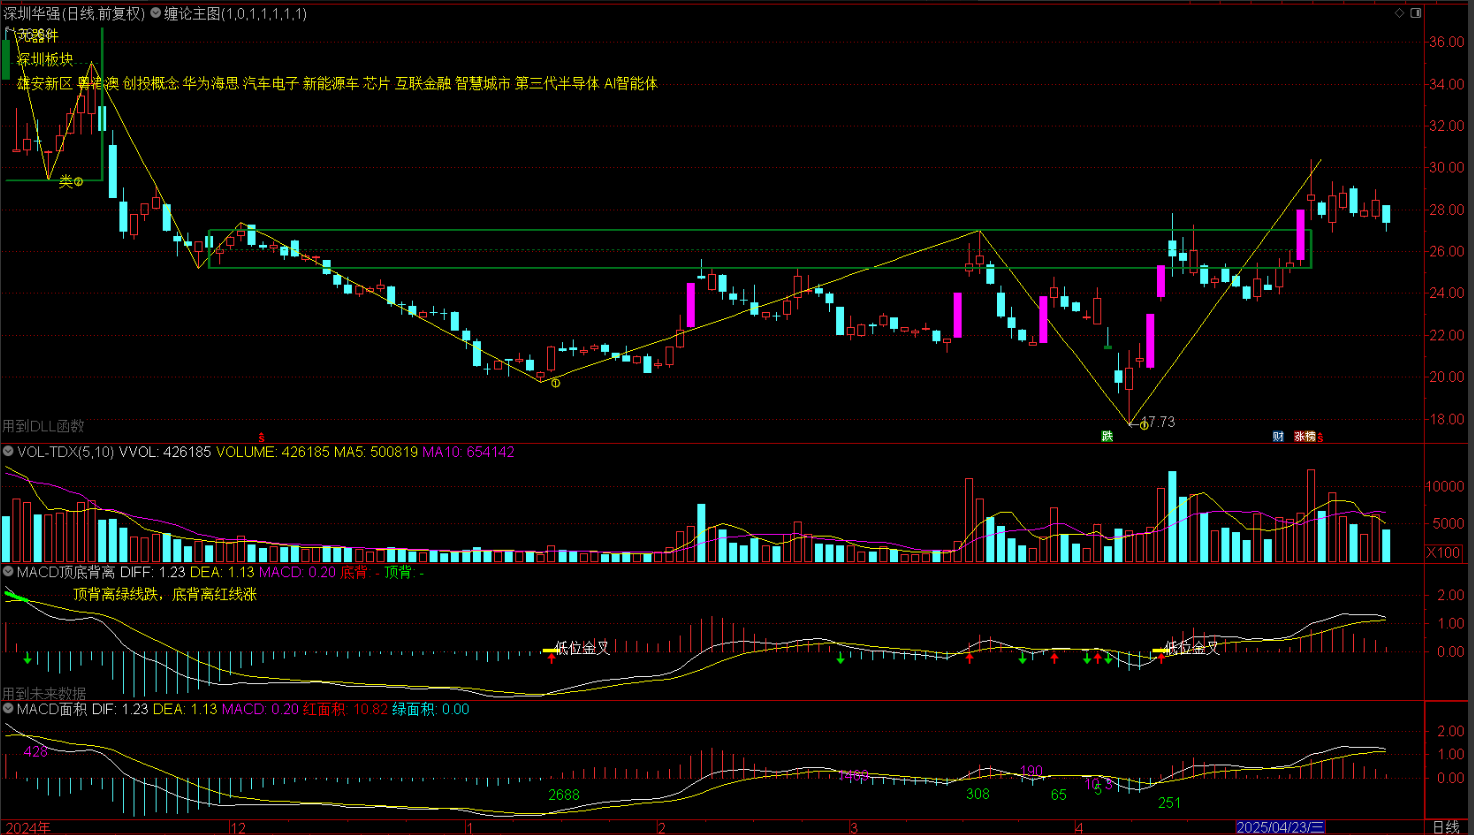Viewport: 1474px width, 835px height.
Task: Click the 深圳华强 stock title text
Action: click(32, 14)
